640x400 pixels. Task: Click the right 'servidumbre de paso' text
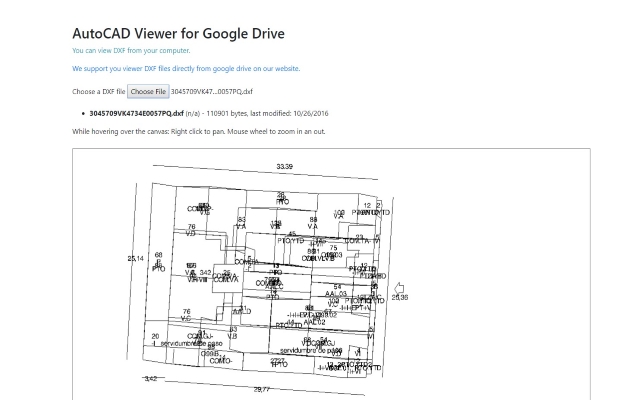click(x=311, y=351)
